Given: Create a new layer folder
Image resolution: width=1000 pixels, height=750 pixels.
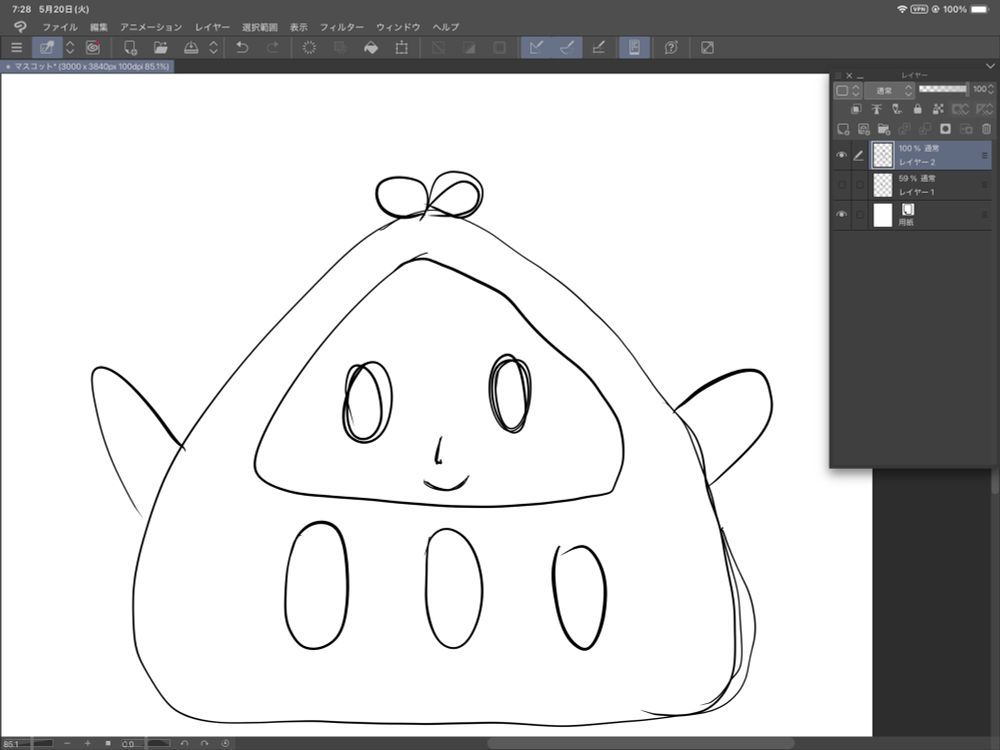Looking at the screenshot, I should (x=884, y=129).
